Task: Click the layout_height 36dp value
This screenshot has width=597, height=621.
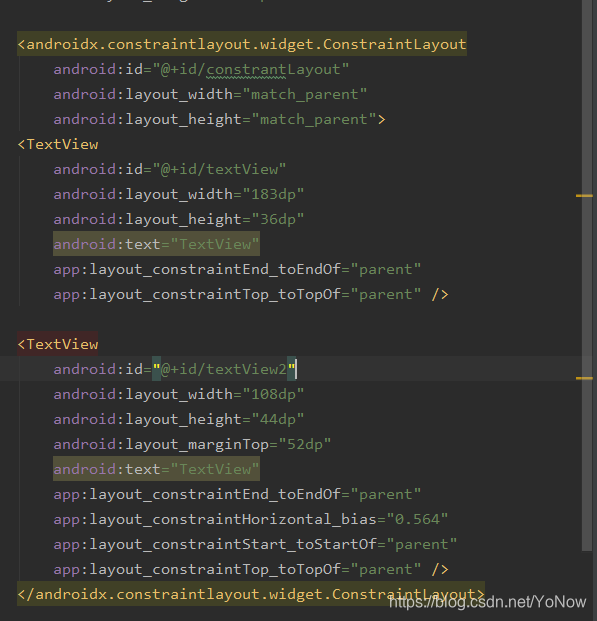Action: tap(278, 219)
